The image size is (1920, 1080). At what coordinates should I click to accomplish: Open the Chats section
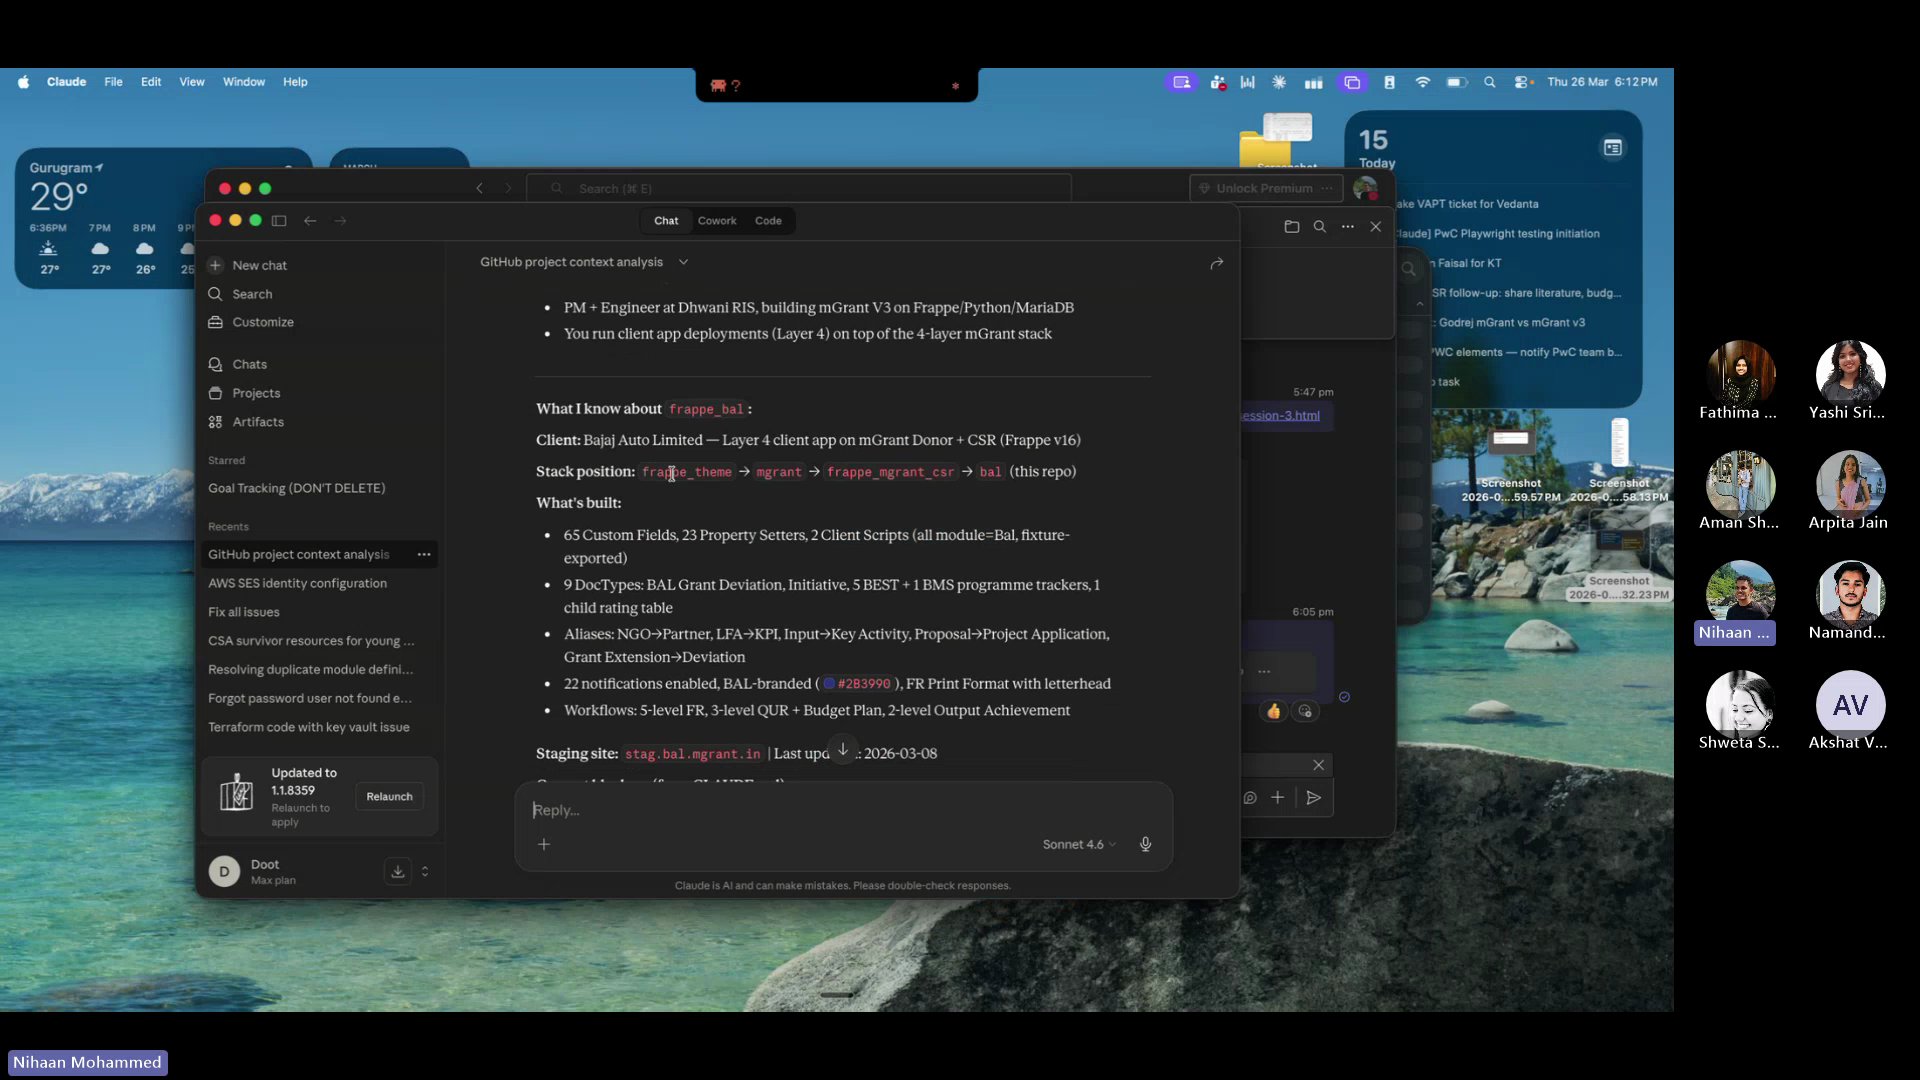click(x=250, y=364)
